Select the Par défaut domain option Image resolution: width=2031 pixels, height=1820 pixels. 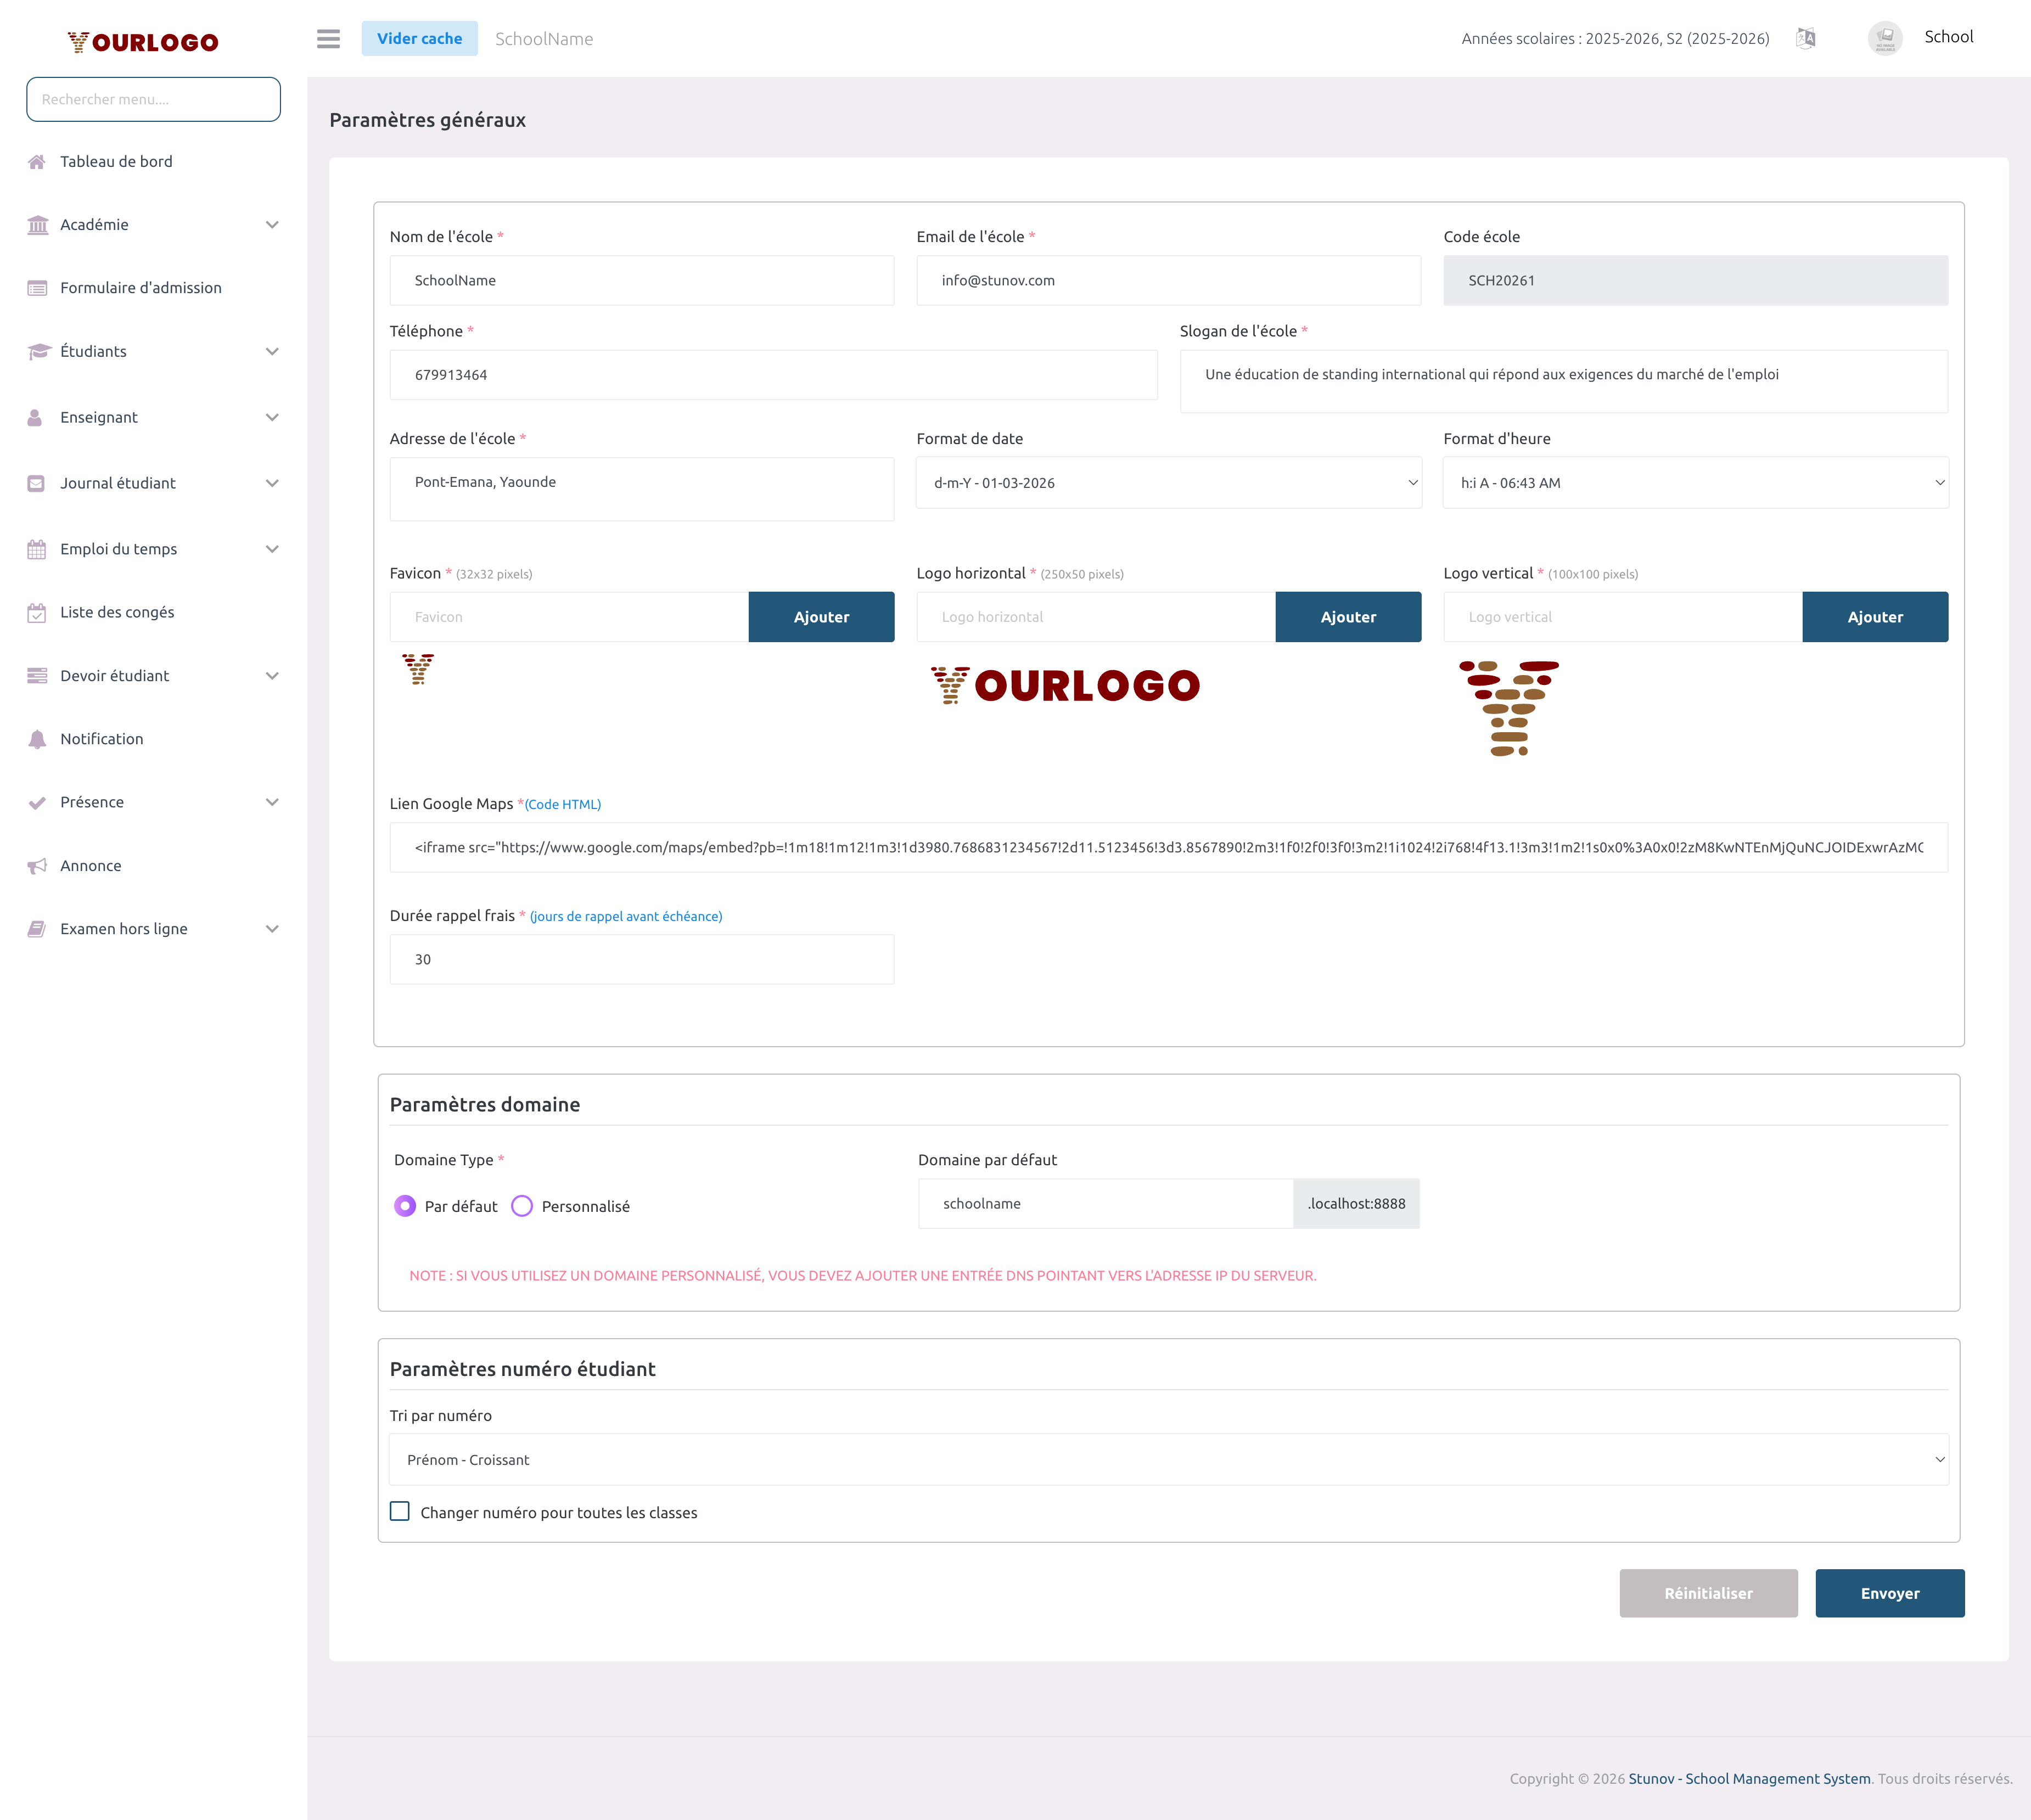coord(405,1206)
